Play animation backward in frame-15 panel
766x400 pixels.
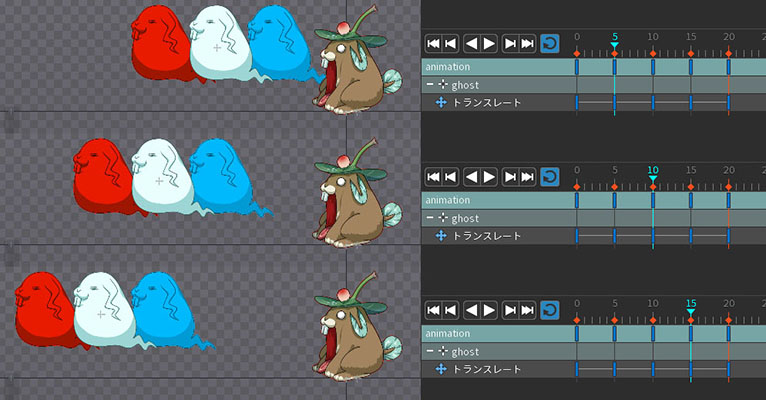471,310
